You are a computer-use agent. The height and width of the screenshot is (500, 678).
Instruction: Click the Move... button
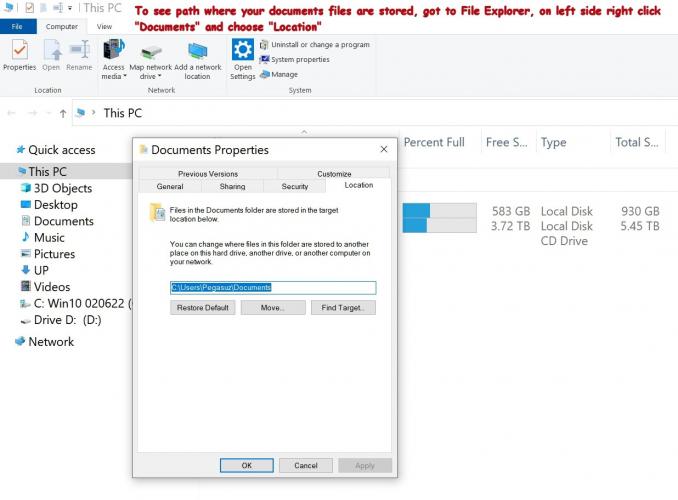point(273,308)
